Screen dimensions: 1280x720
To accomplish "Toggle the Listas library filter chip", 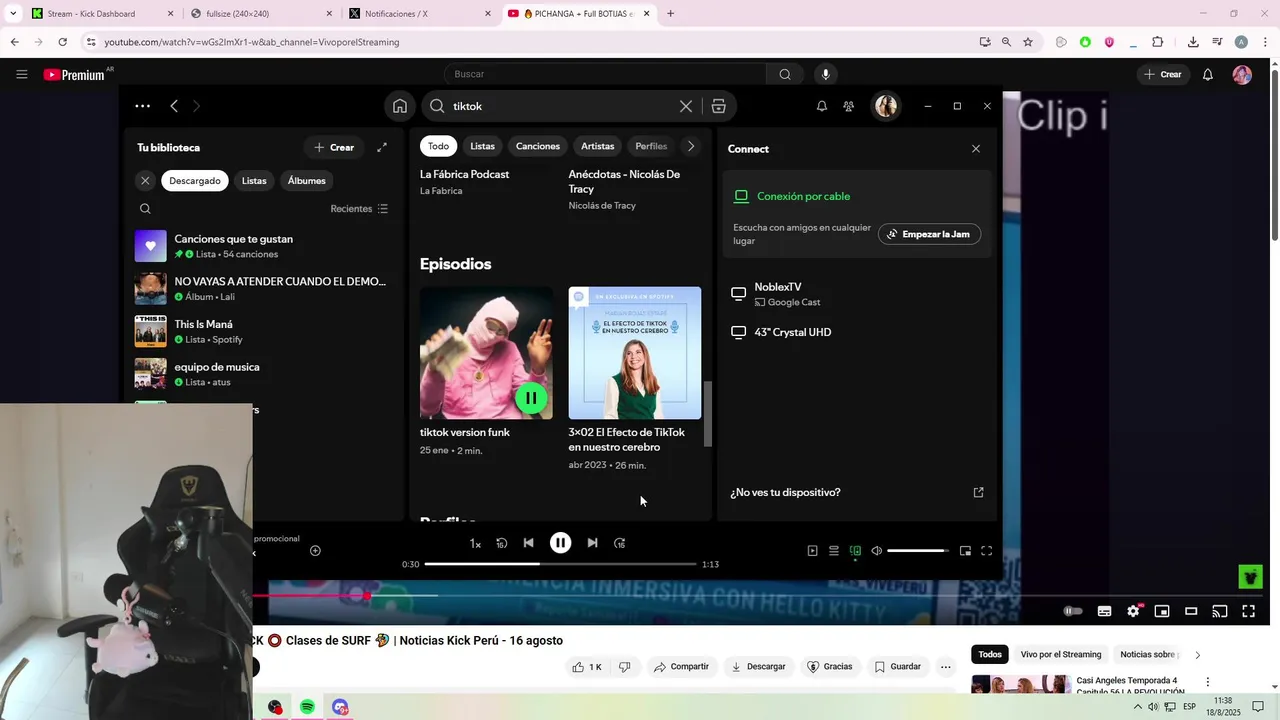I will point(254,181).
